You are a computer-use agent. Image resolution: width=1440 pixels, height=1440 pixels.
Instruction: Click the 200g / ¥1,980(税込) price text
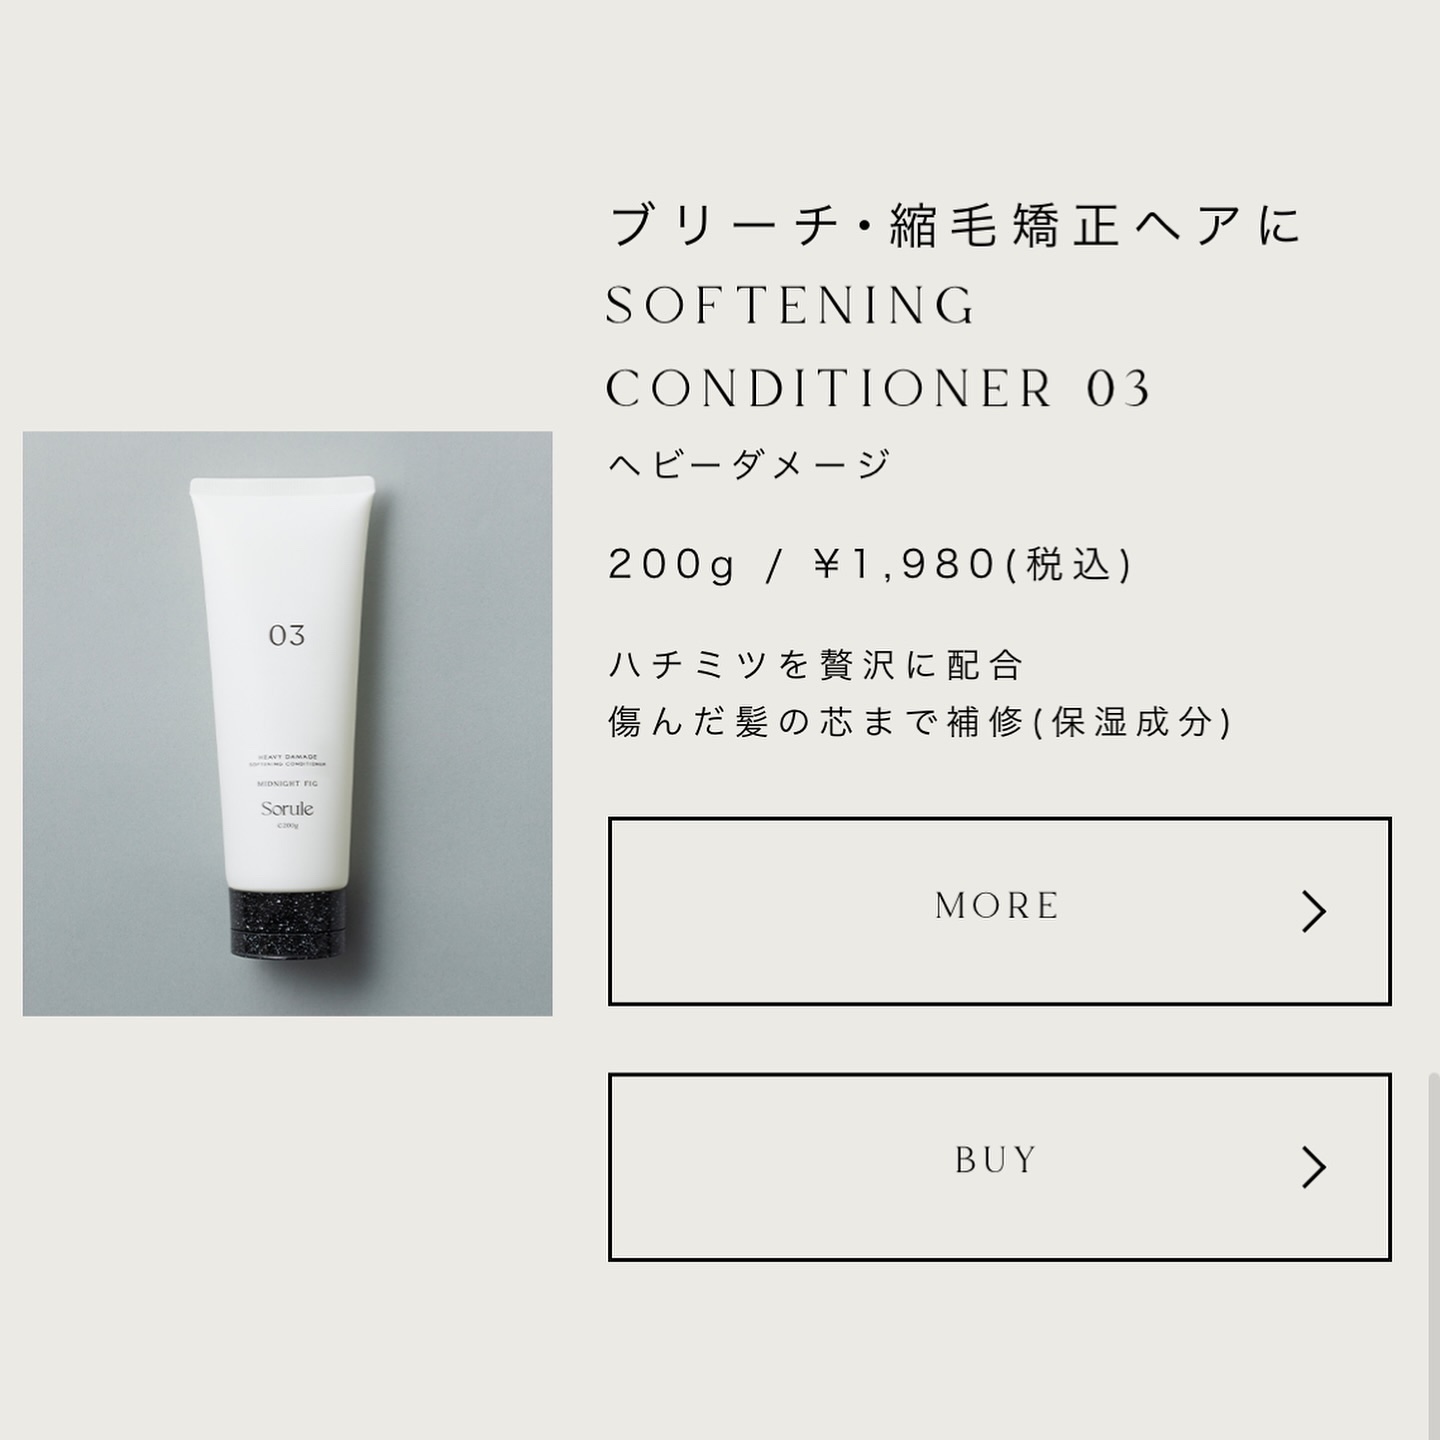click(870, 565)
